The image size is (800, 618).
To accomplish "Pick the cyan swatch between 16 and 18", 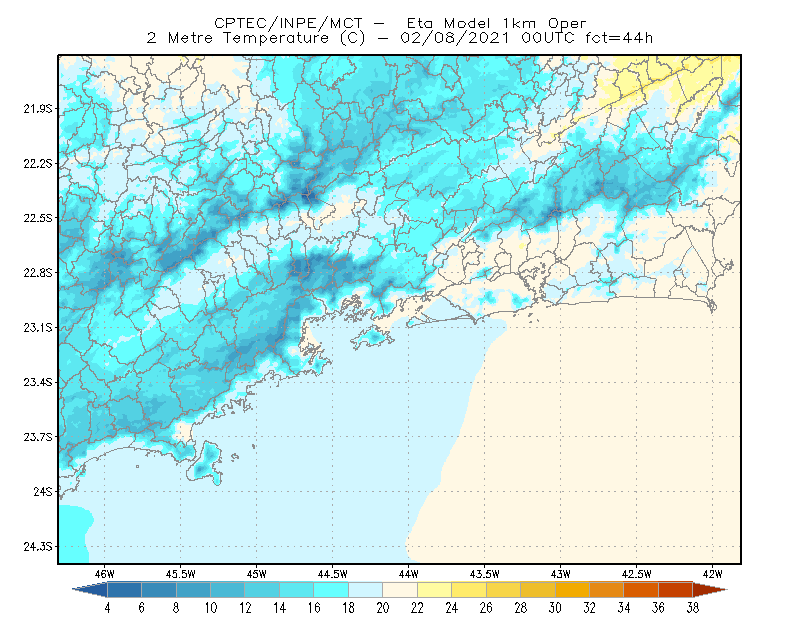I will 331,590.
